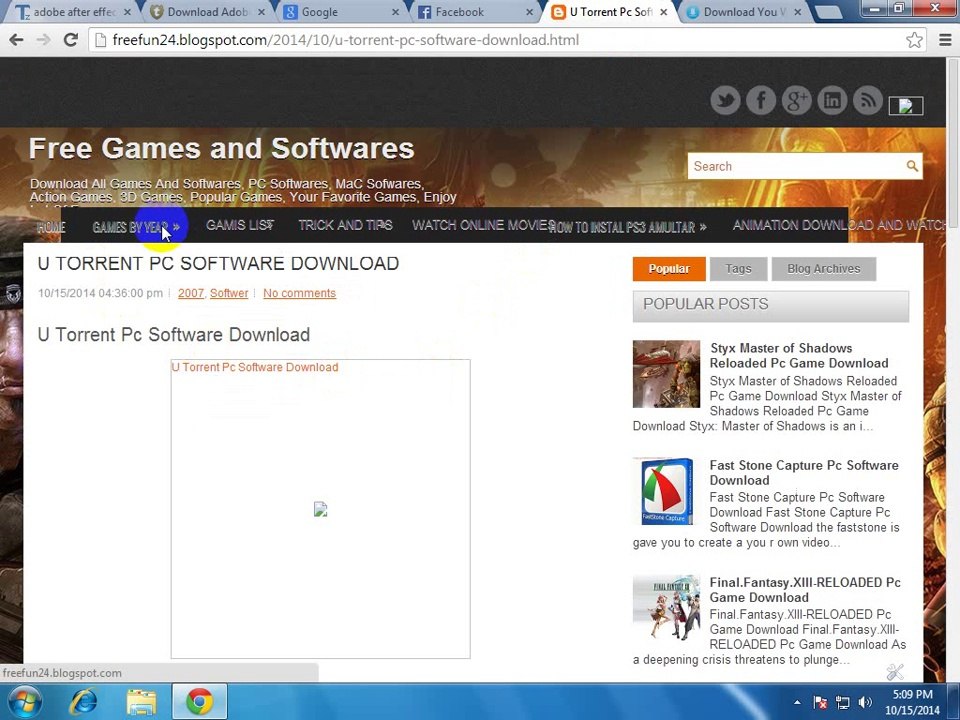Click the Free Games and Softwares title
Image resolution: width=960 pixels, height=720 pixels.
point(222,148)
